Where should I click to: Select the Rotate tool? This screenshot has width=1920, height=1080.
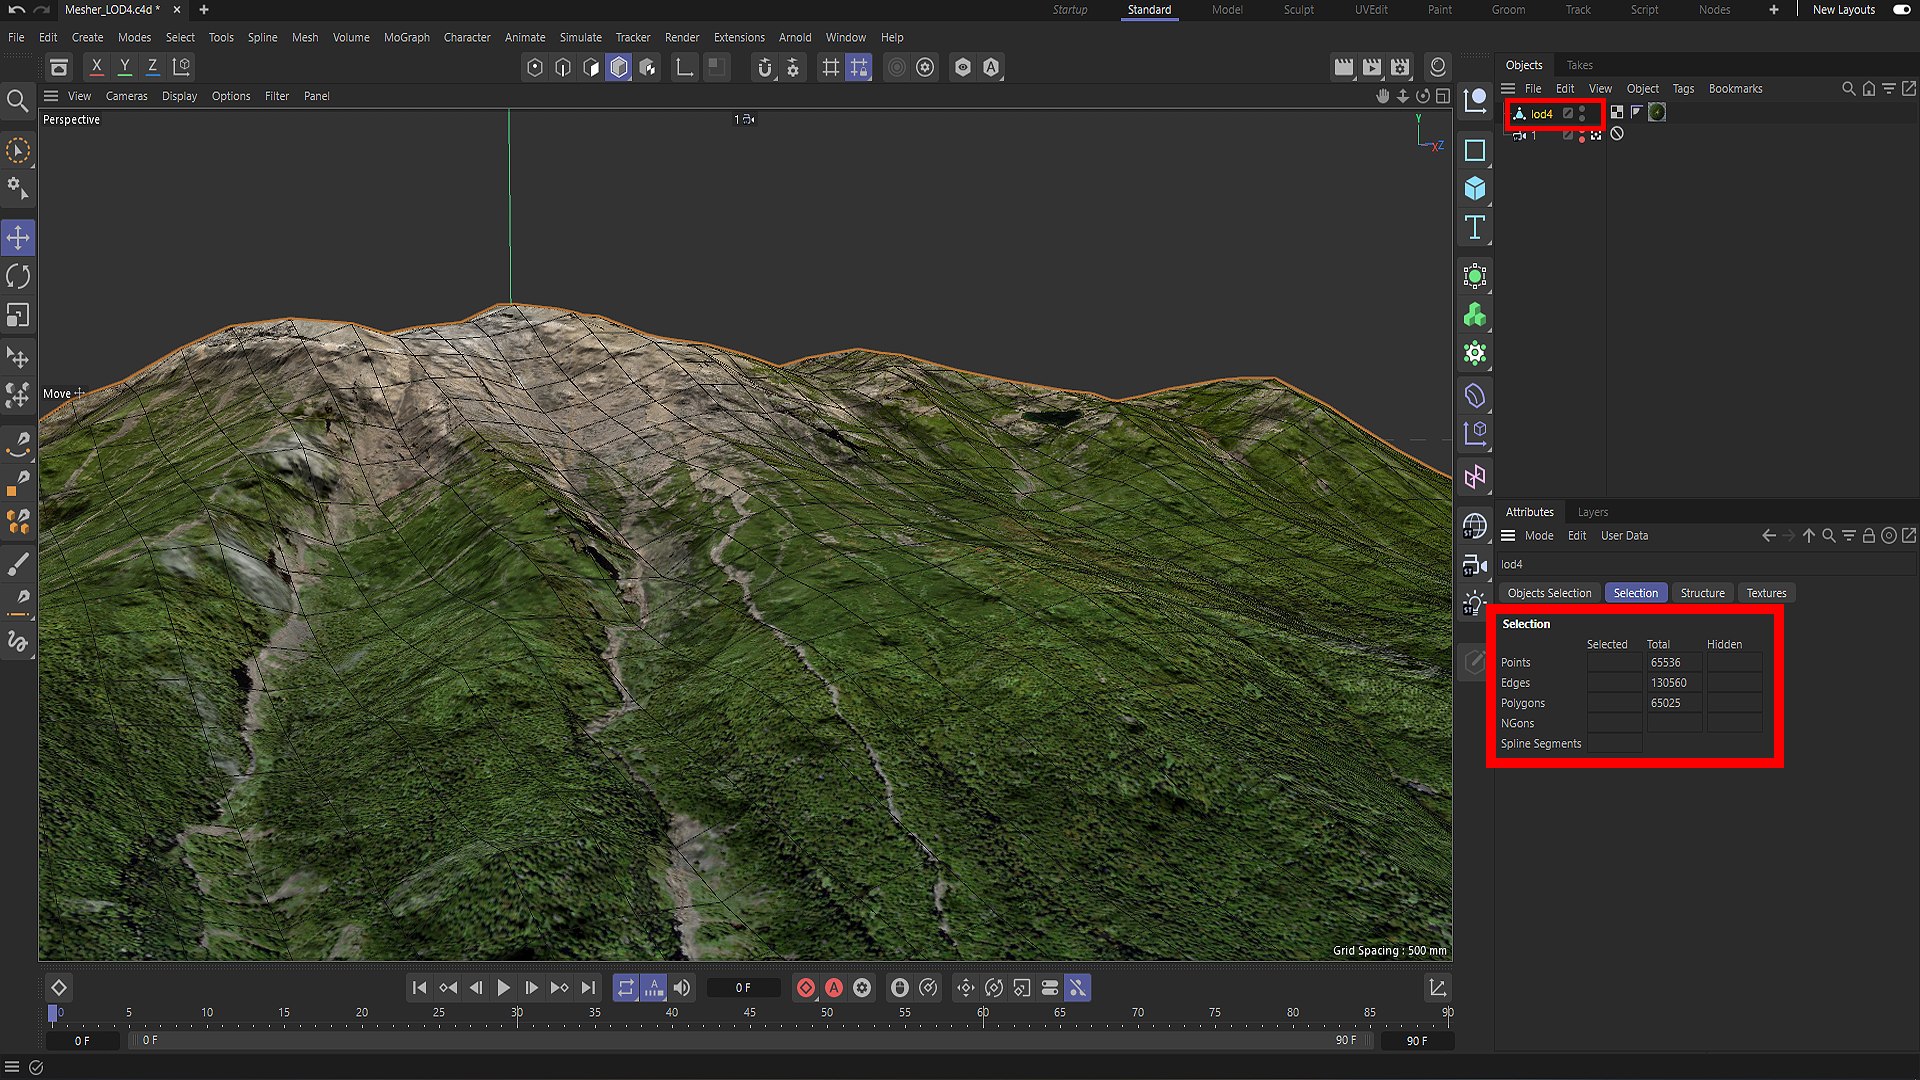[18, 277]
